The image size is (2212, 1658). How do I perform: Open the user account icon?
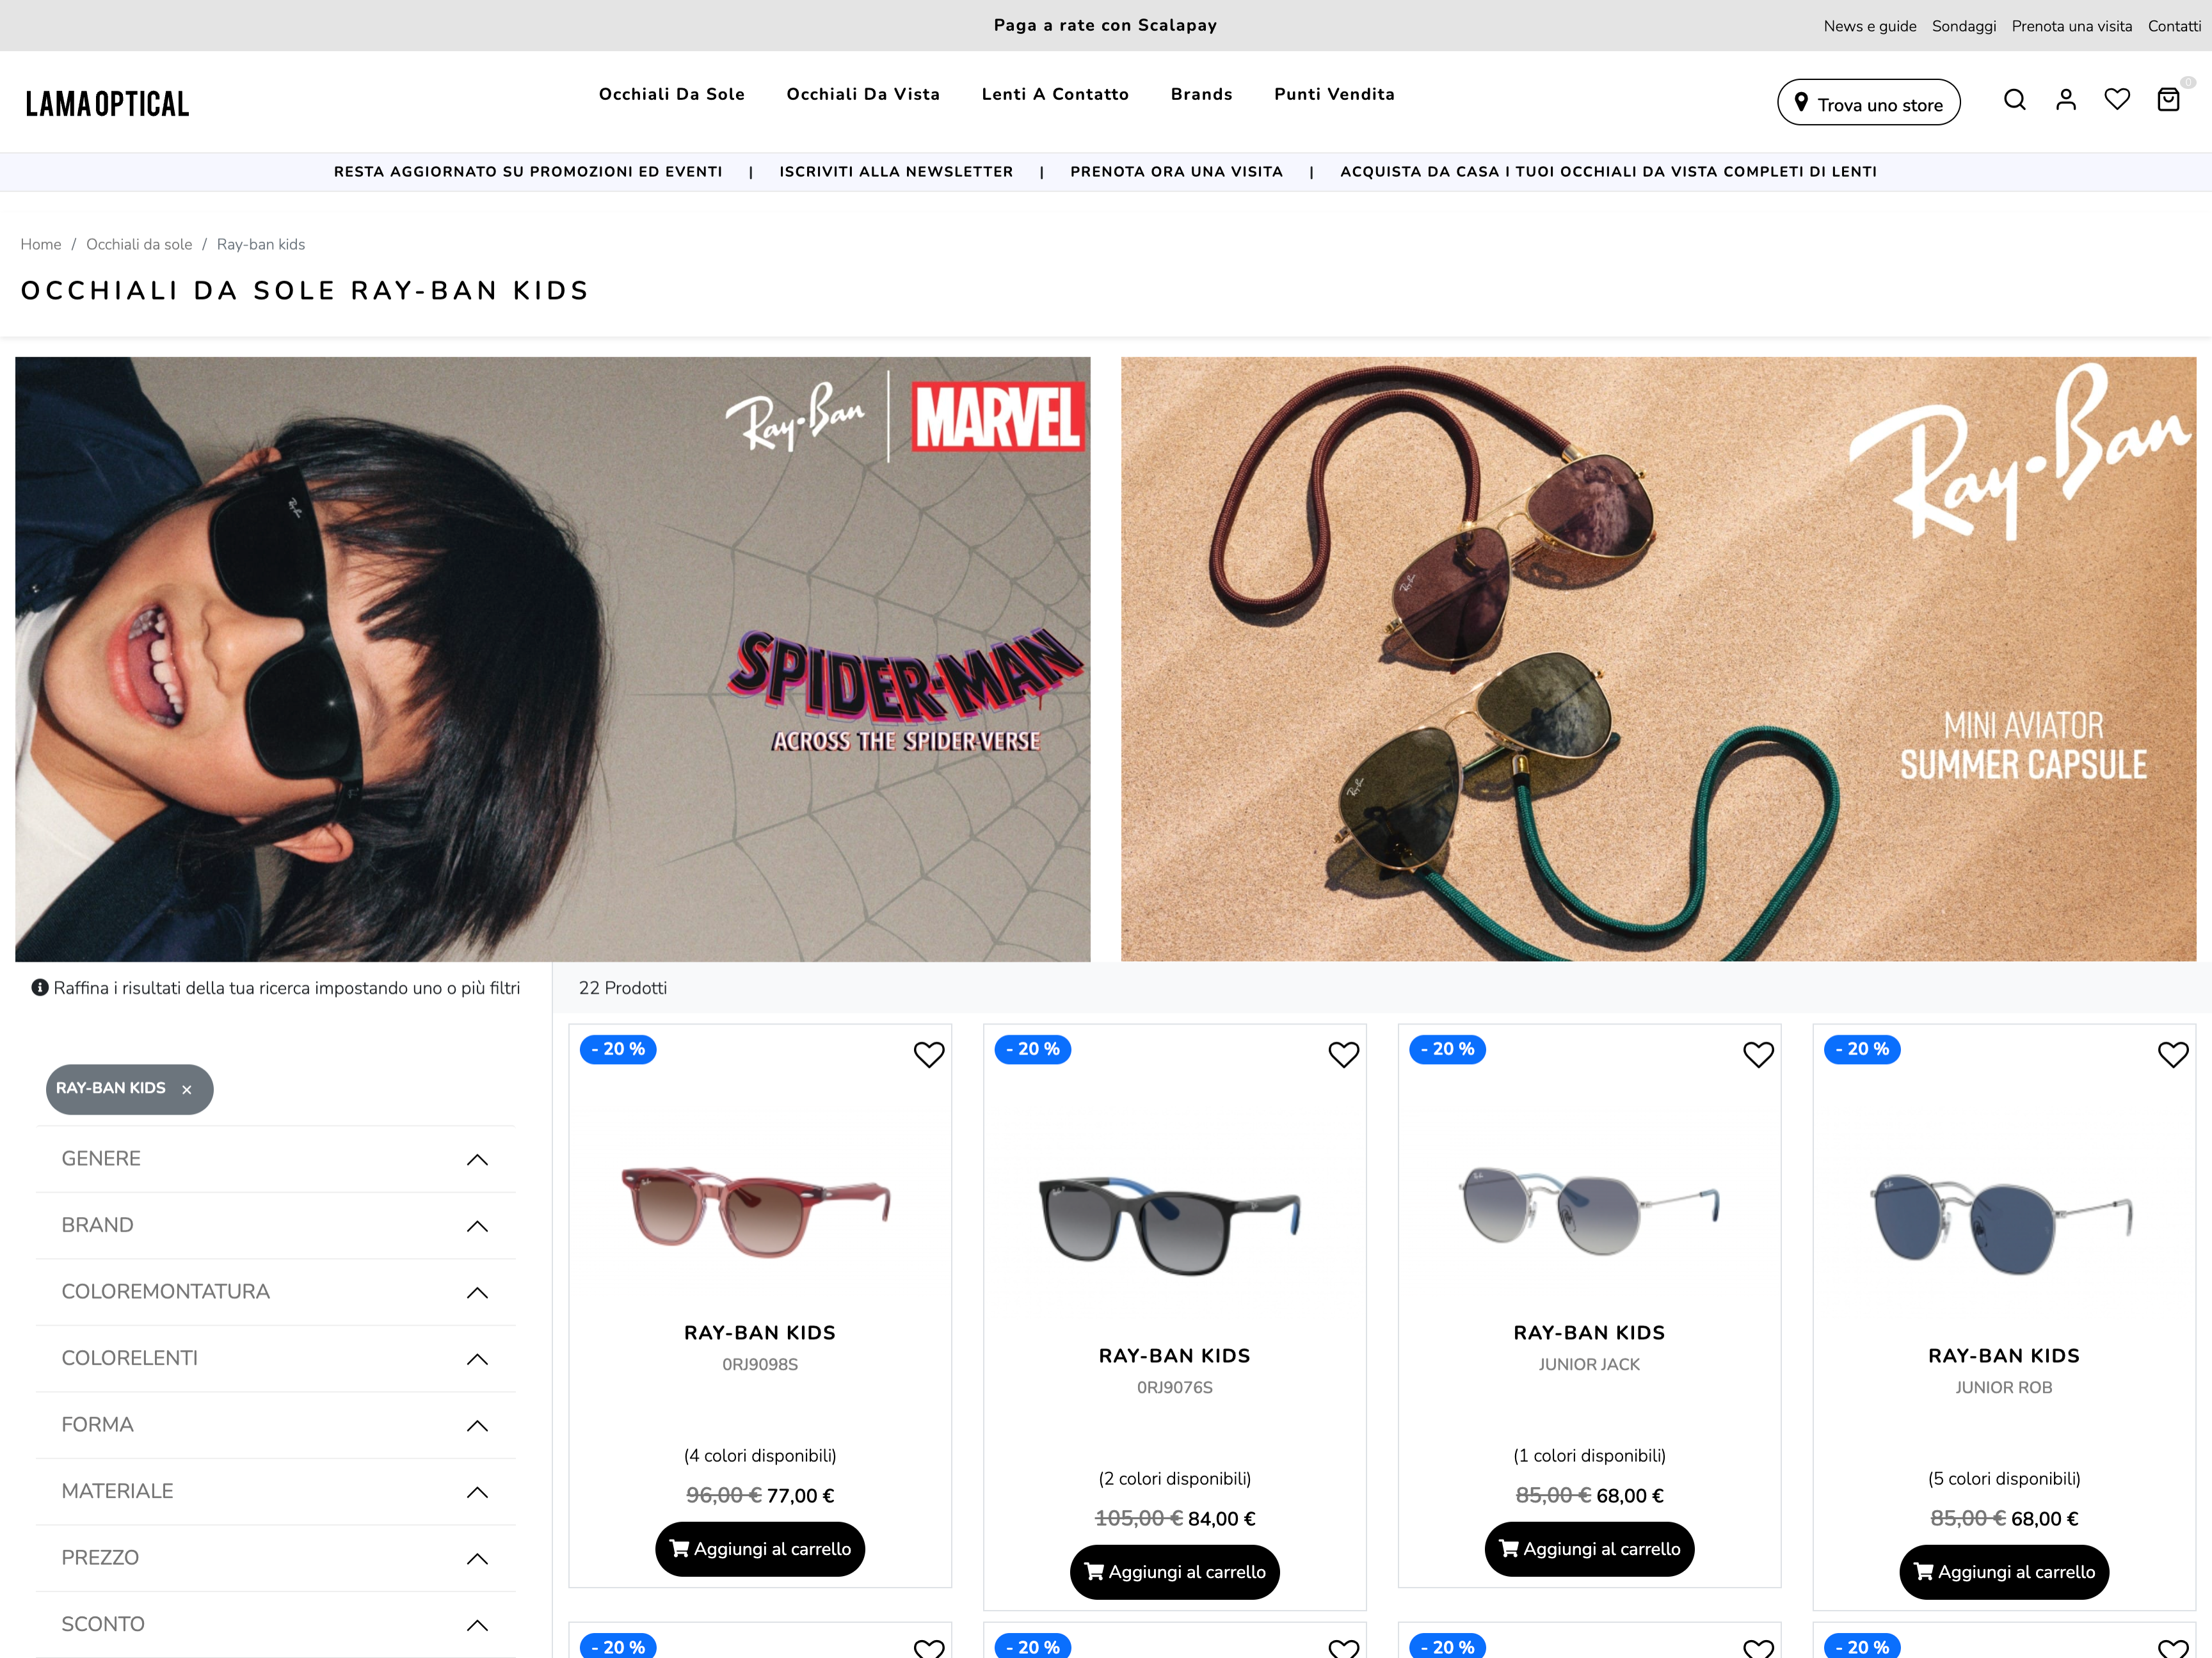(2066, 100)
